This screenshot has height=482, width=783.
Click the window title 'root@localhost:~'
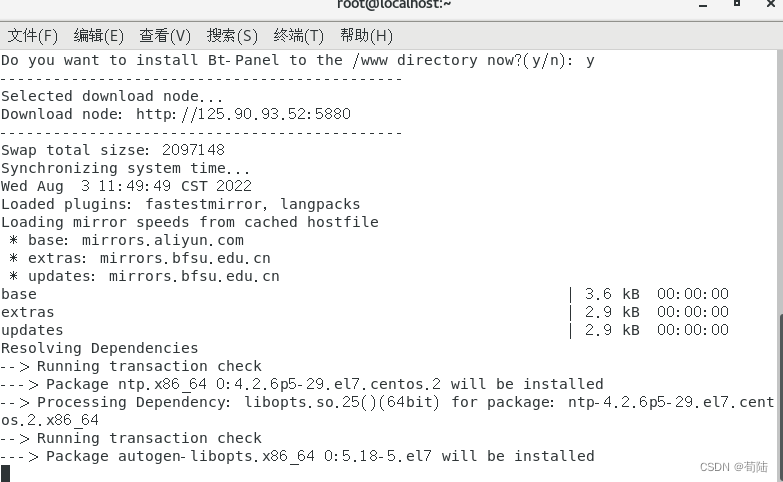click(394, 4)
